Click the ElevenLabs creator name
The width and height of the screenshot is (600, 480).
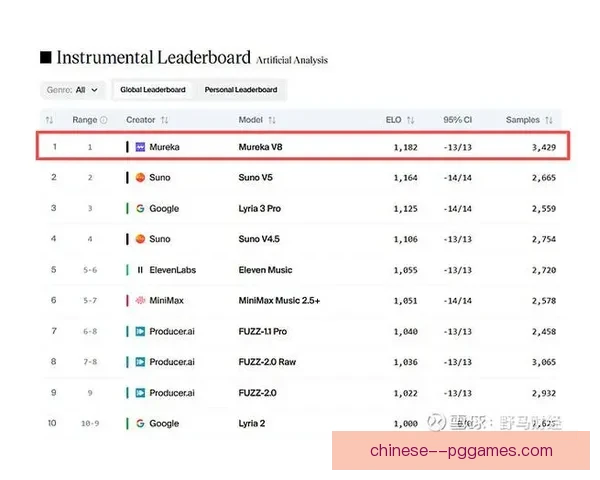pos(173,270)
